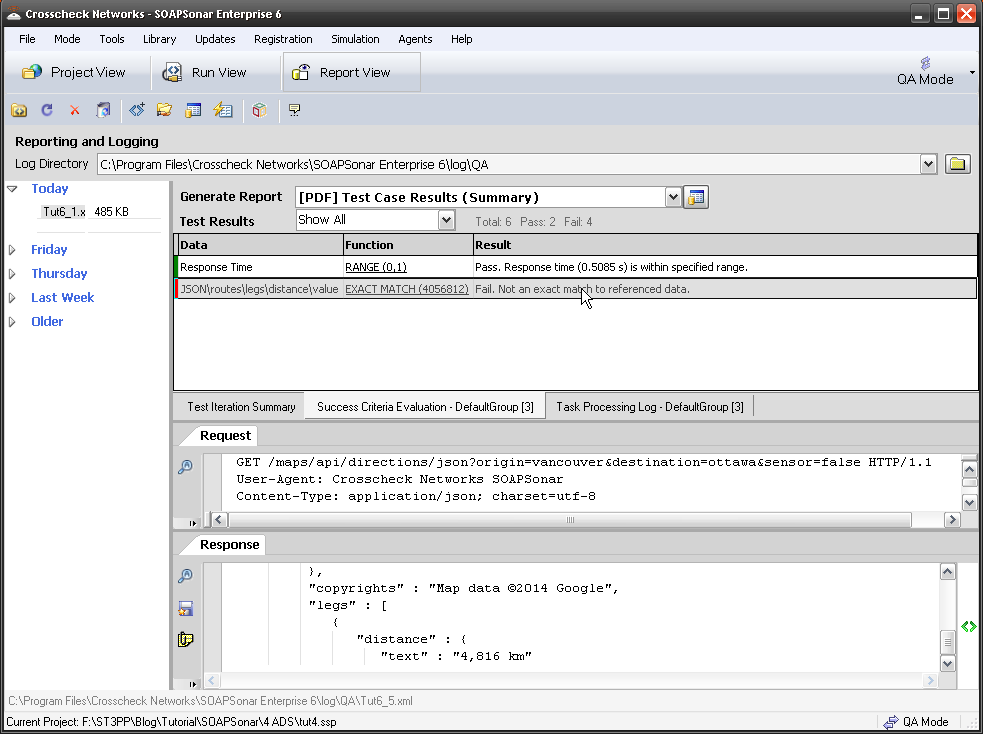
Task: Open the Registration menu
Action: [x=283, y=39]
